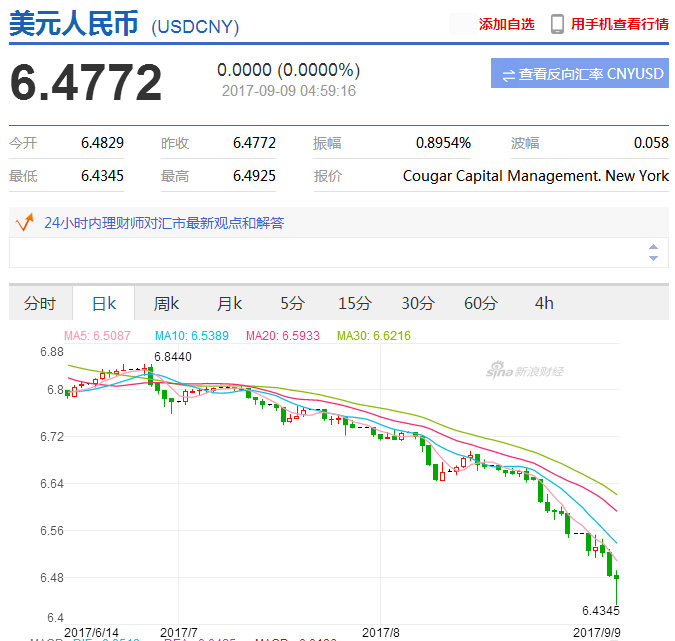Open the 4h interval chart tab
675x641 pixels.
click(x=544, y=303)
